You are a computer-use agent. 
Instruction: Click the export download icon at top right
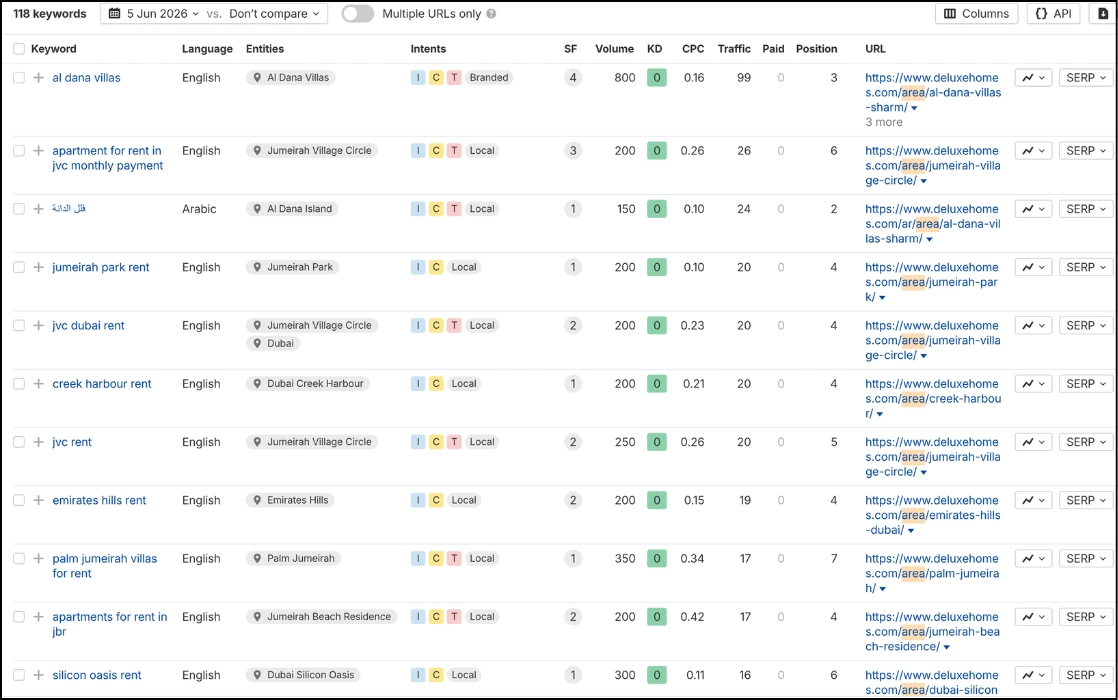click(x=1102, y=14)
